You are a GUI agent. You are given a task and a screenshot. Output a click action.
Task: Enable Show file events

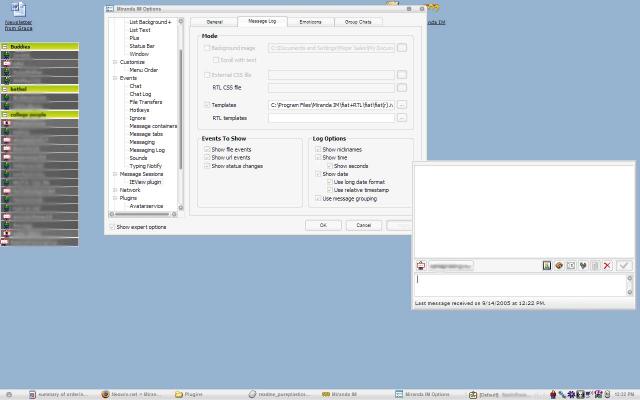(x=207, y=149)
